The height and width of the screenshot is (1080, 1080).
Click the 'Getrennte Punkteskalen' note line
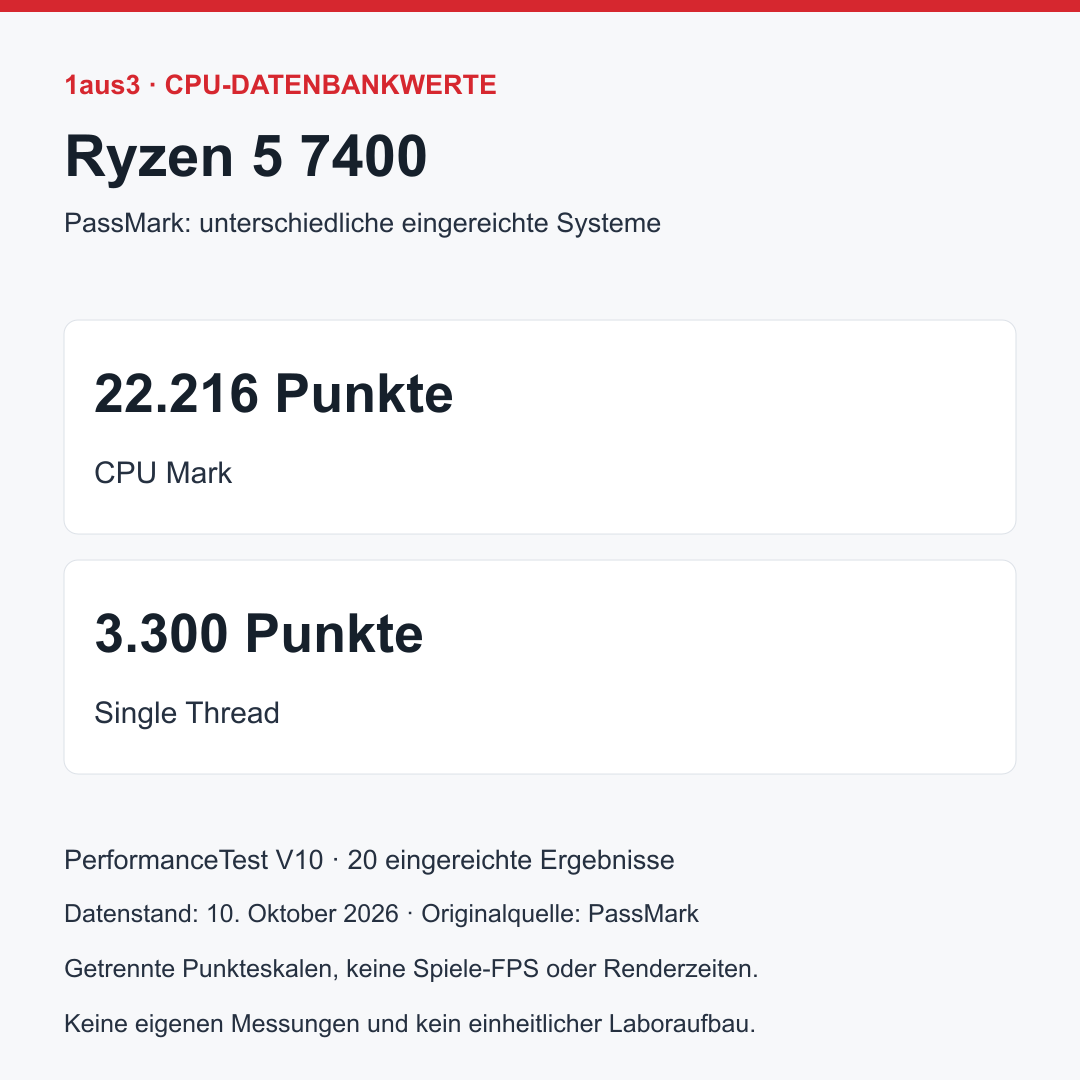pos(411,968)
